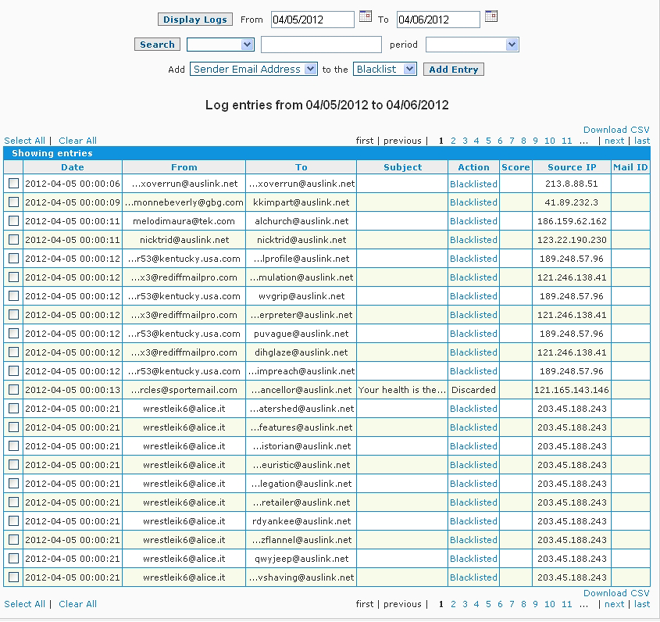Open the period dropdown
The image size is (660, 622).
pyautogui.click(x=472, y=45)
